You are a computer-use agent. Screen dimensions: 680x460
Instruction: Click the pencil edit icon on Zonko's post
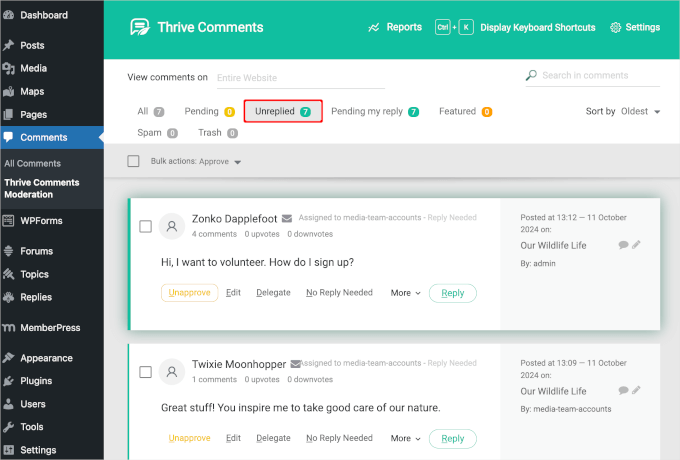[636, 245]
